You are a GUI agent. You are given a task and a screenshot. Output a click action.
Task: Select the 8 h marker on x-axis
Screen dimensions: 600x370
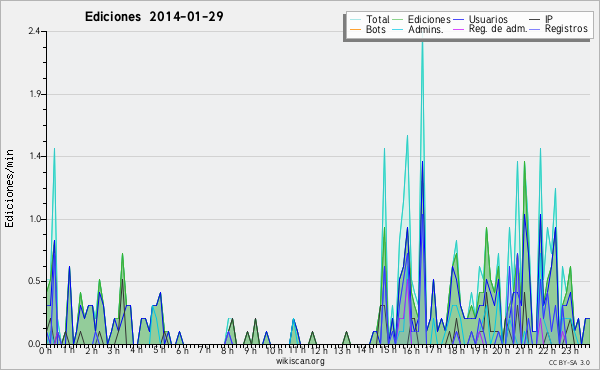point(227,350)
